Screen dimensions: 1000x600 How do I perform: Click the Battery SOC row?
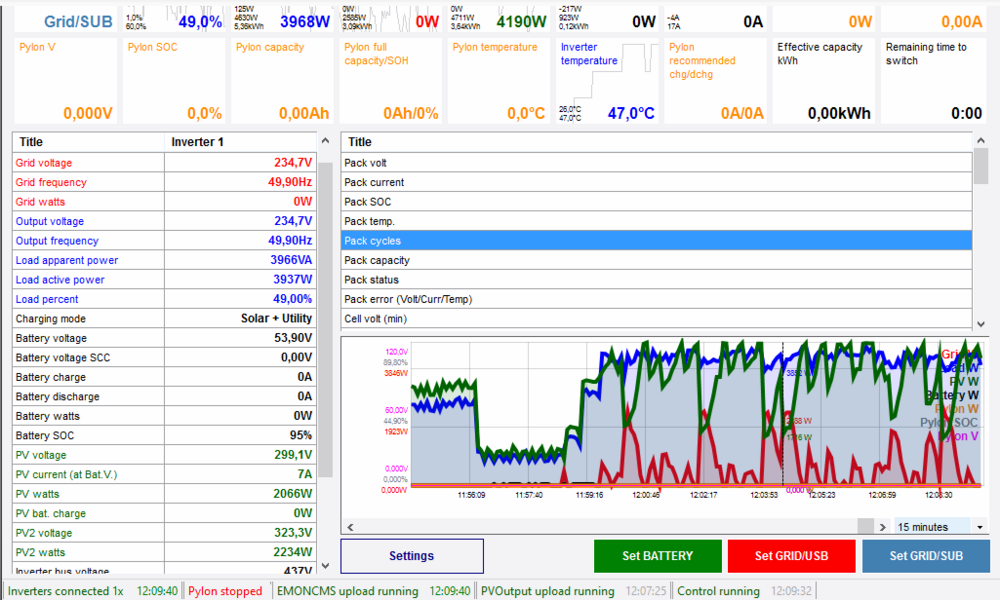pos(164,436)
